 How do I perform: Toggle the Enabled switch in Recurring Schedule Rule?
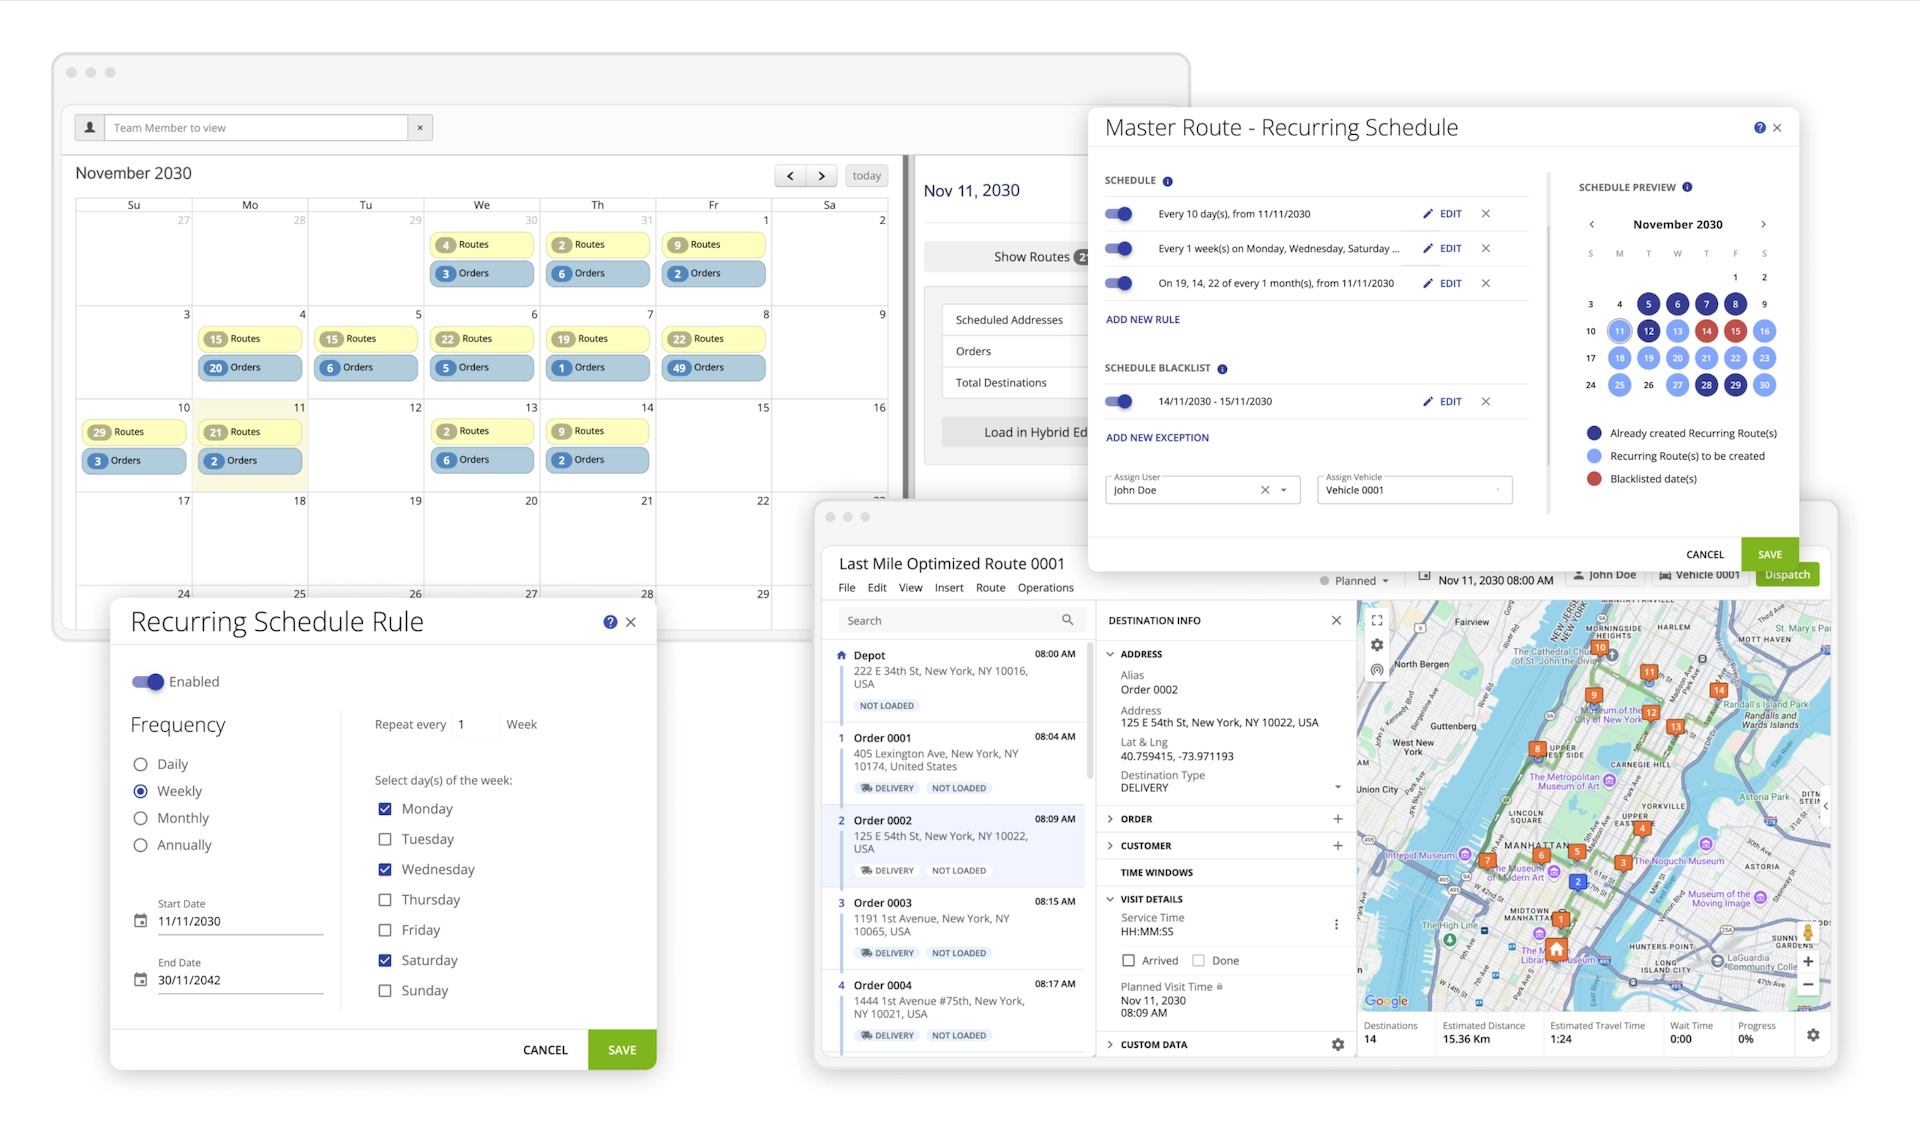coord(148,682)
